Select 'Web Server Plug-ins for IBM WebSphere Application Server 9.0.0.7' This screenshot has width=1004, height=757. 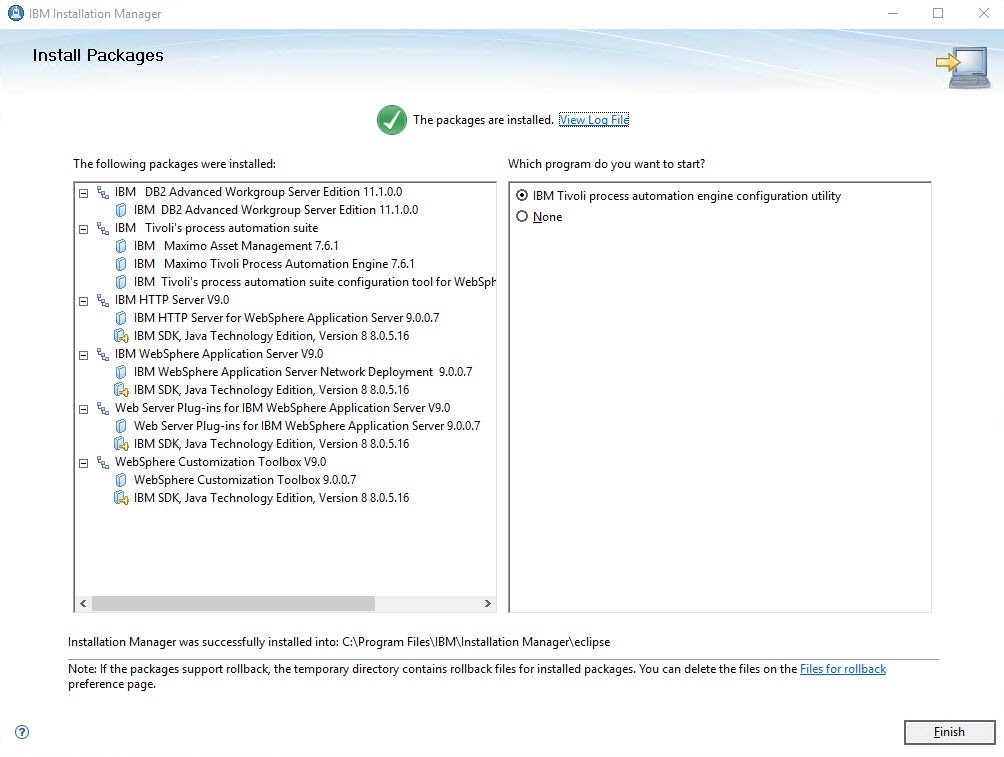pos(307,426)
